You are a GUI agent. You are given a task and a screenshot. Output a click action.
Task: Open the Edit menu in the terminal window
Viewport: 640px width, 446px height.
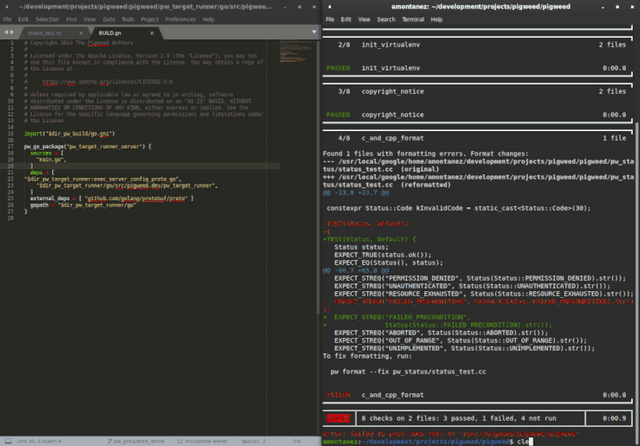pos(346,19)
